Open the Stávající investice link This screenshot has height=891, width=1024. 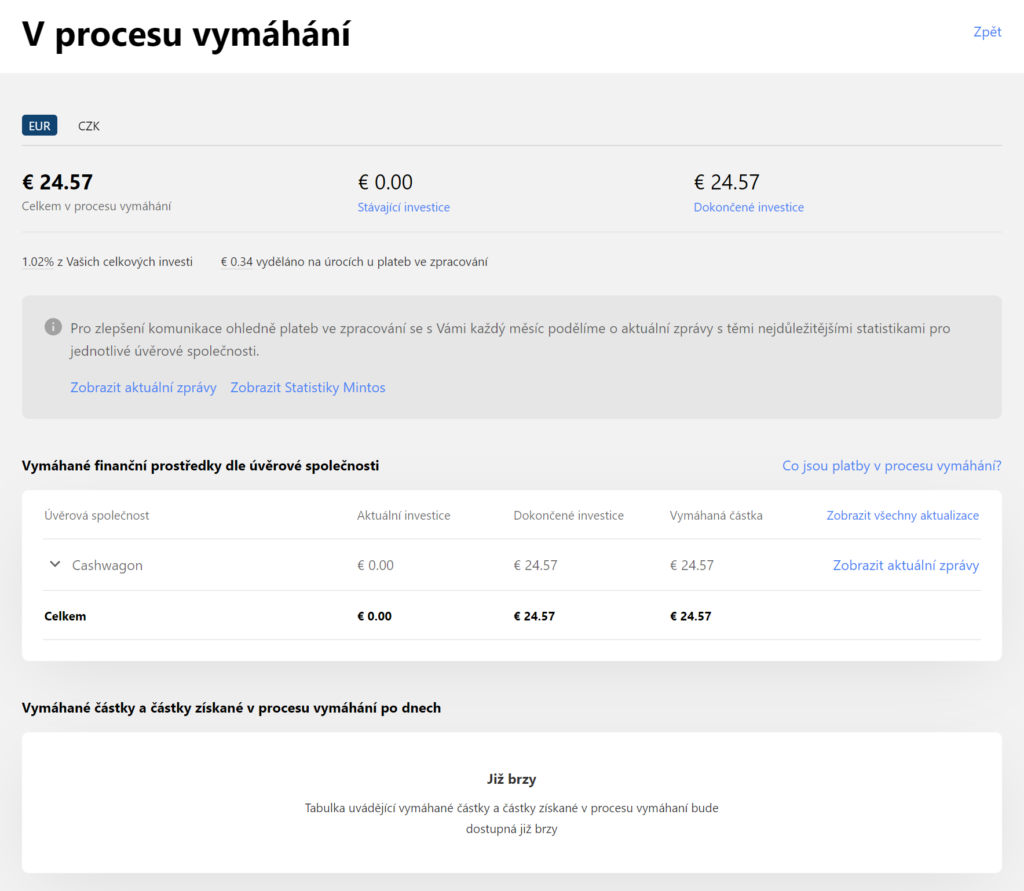click(404, 207)
